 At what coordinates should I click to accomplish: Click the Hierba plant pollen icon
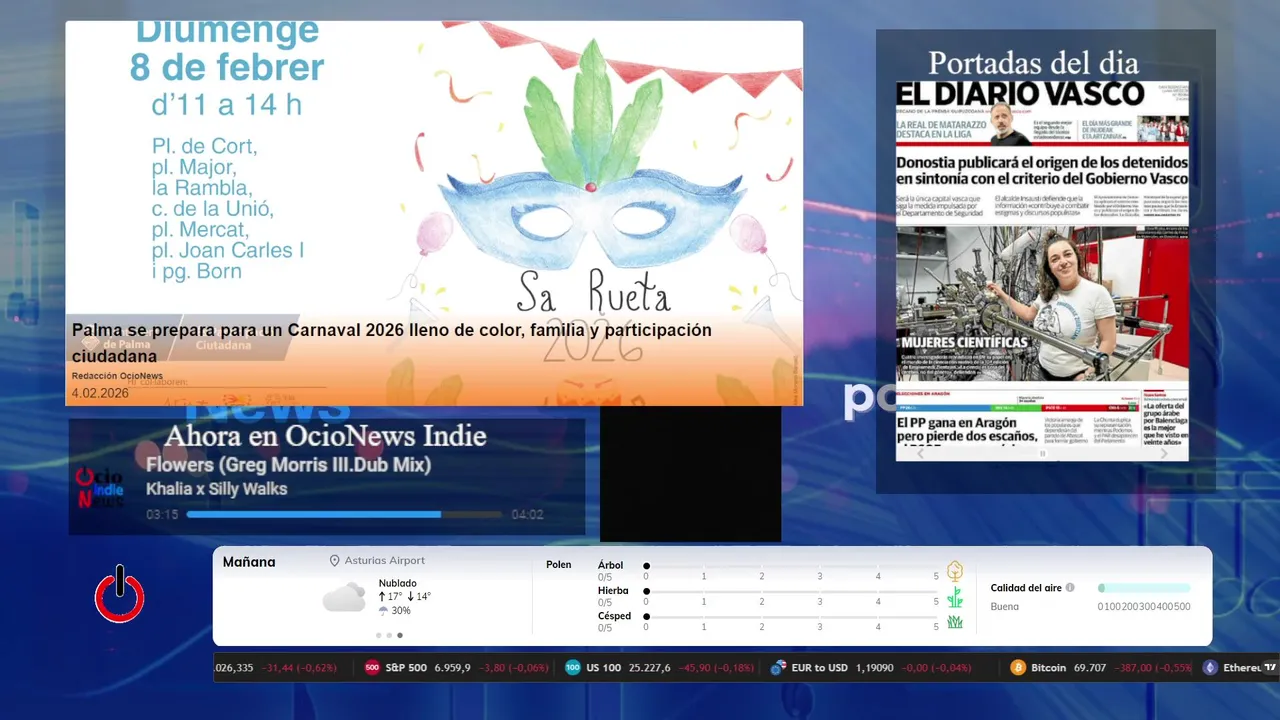coord(955,597)
